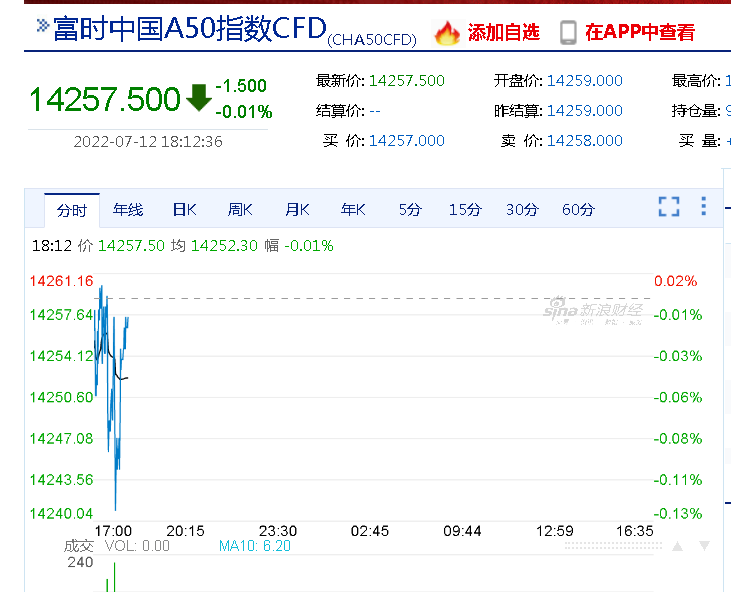This screenshot has width=731, height=592.
Task: Click the phone icon beside 在APP中查看
Action: pos(568,33)
